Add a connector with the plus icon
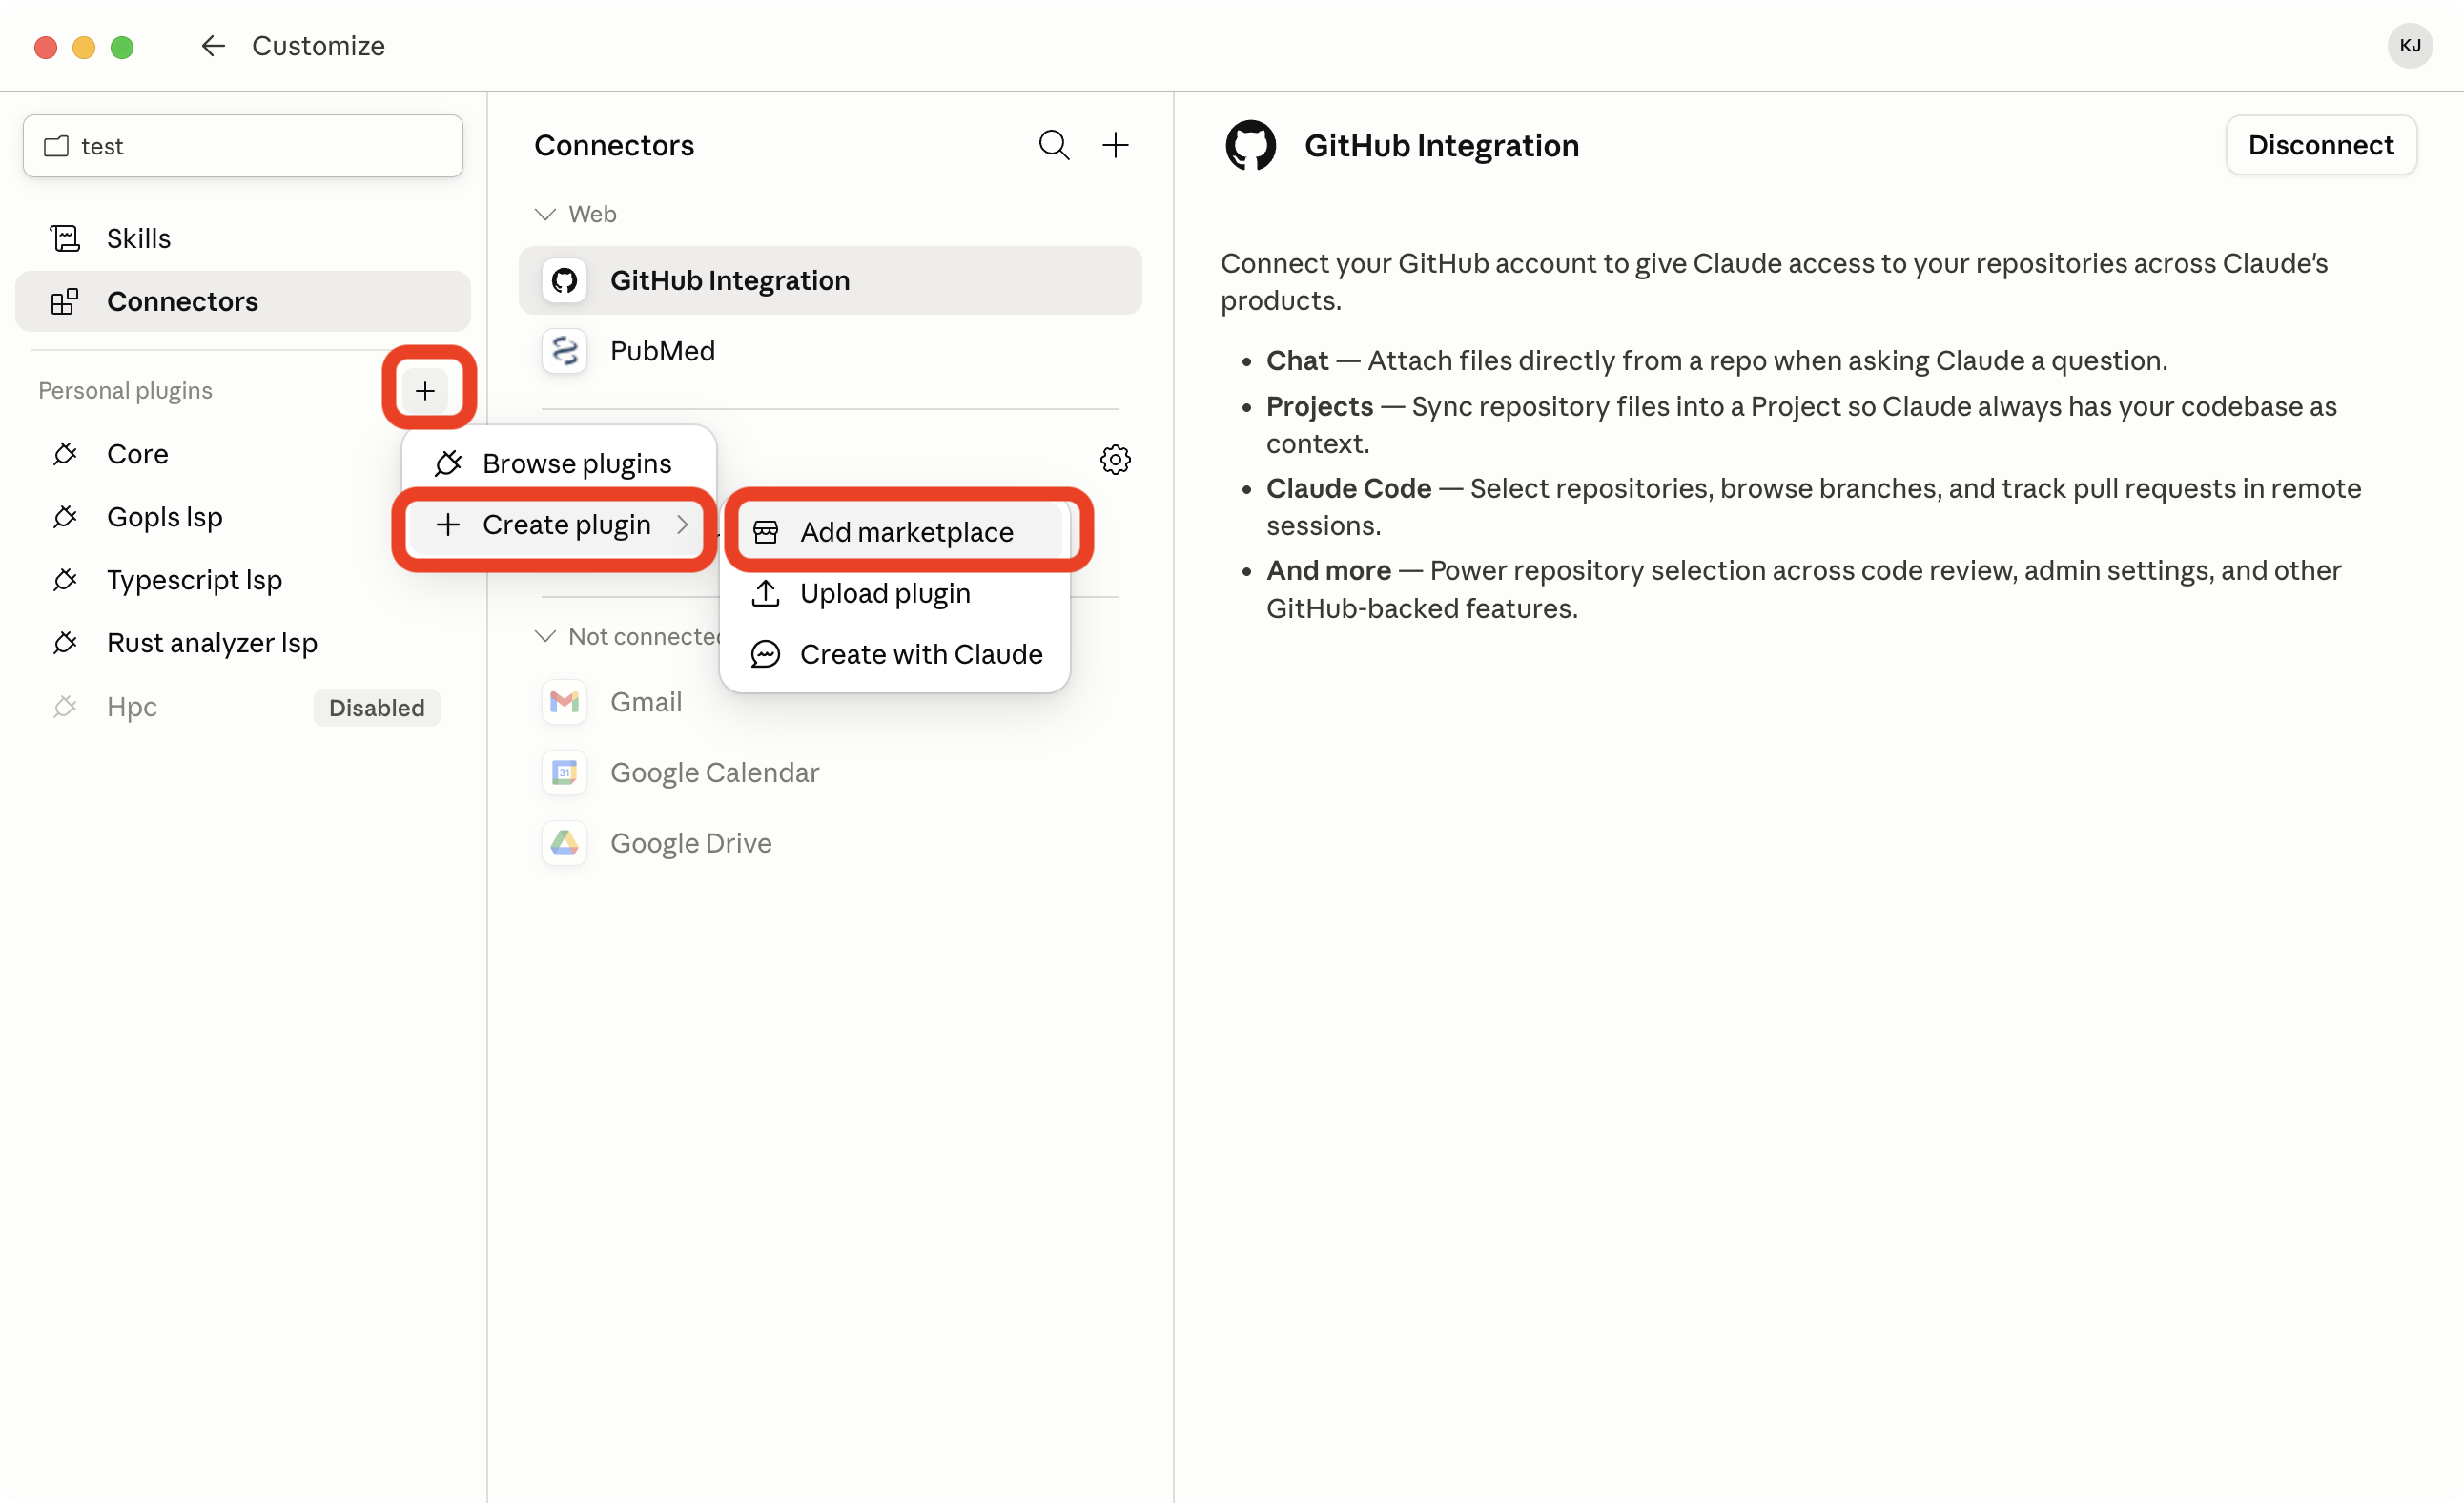This screenshot has height=1503, width=2464. [1115, 145]
